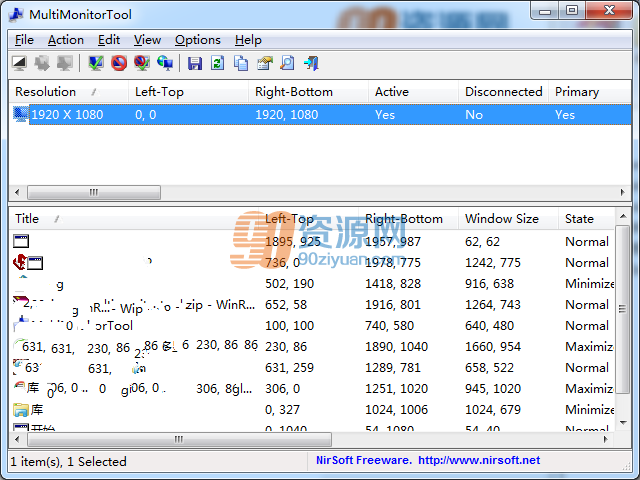The height and width of the screenshot is (480, 640).
Task: Click the 1660, 954 Window Size cell
Action: [x=493, y=347]
